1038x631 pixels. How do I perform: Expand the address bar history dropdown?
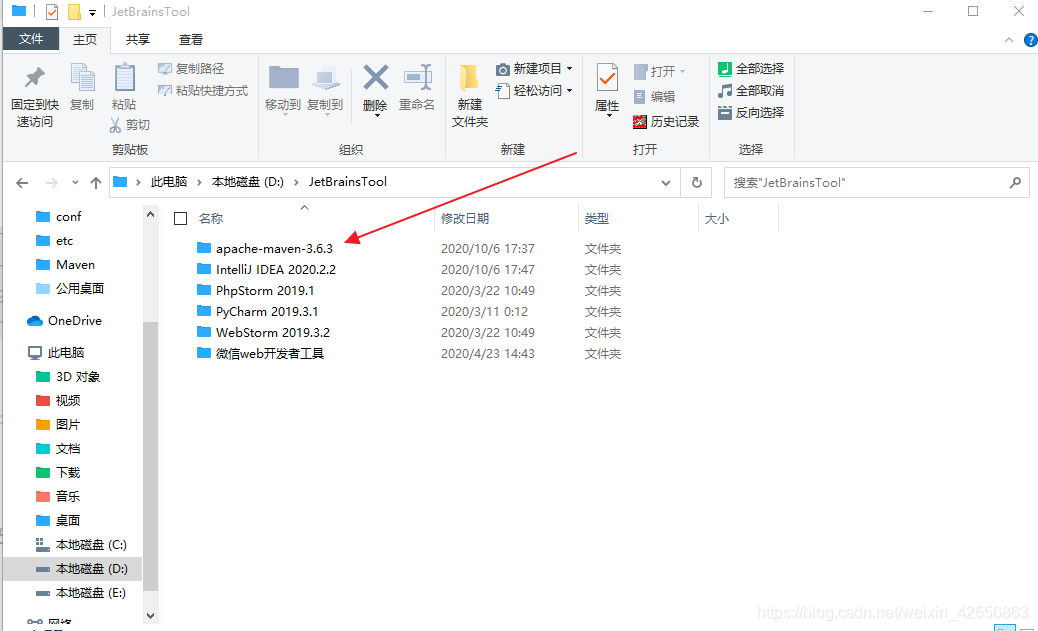pos(666,183)
